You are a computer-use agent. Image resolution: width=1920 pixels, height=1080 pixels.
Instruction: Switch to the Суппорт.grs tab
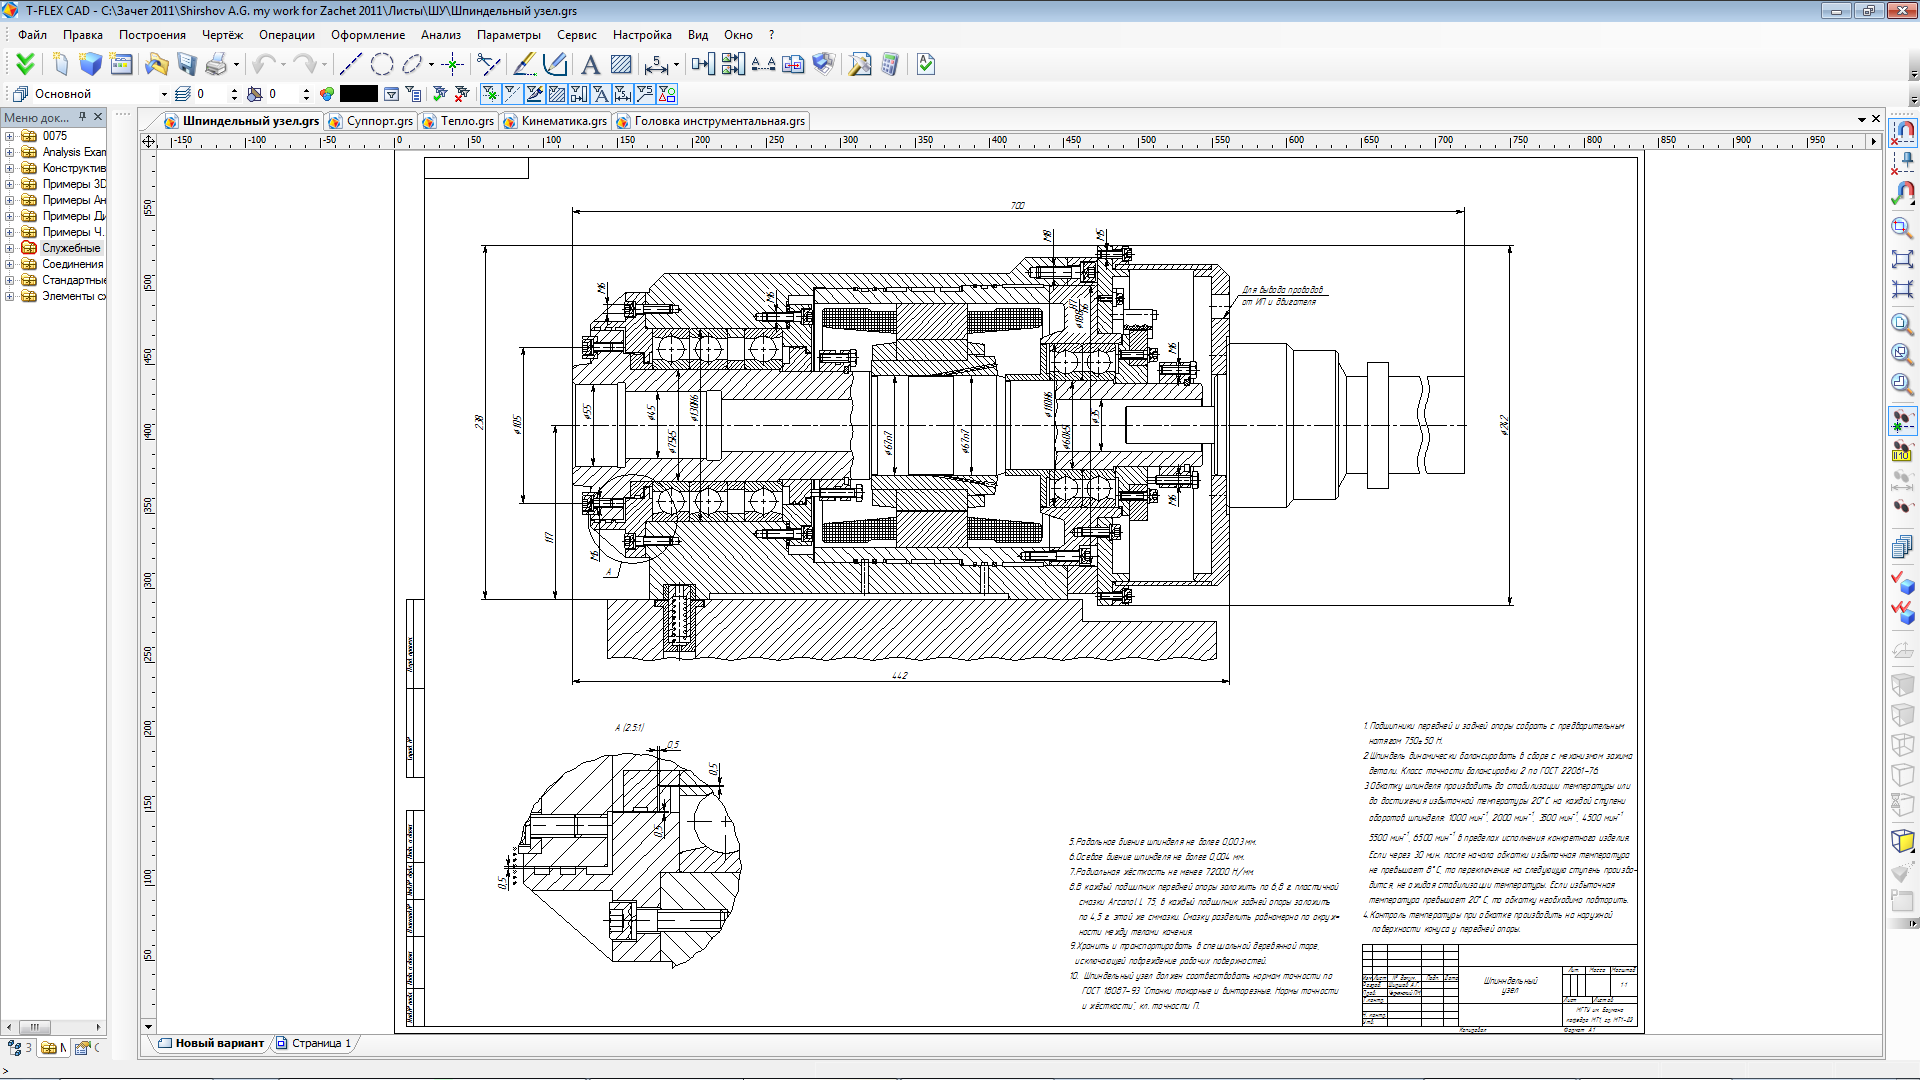(370, 121)
